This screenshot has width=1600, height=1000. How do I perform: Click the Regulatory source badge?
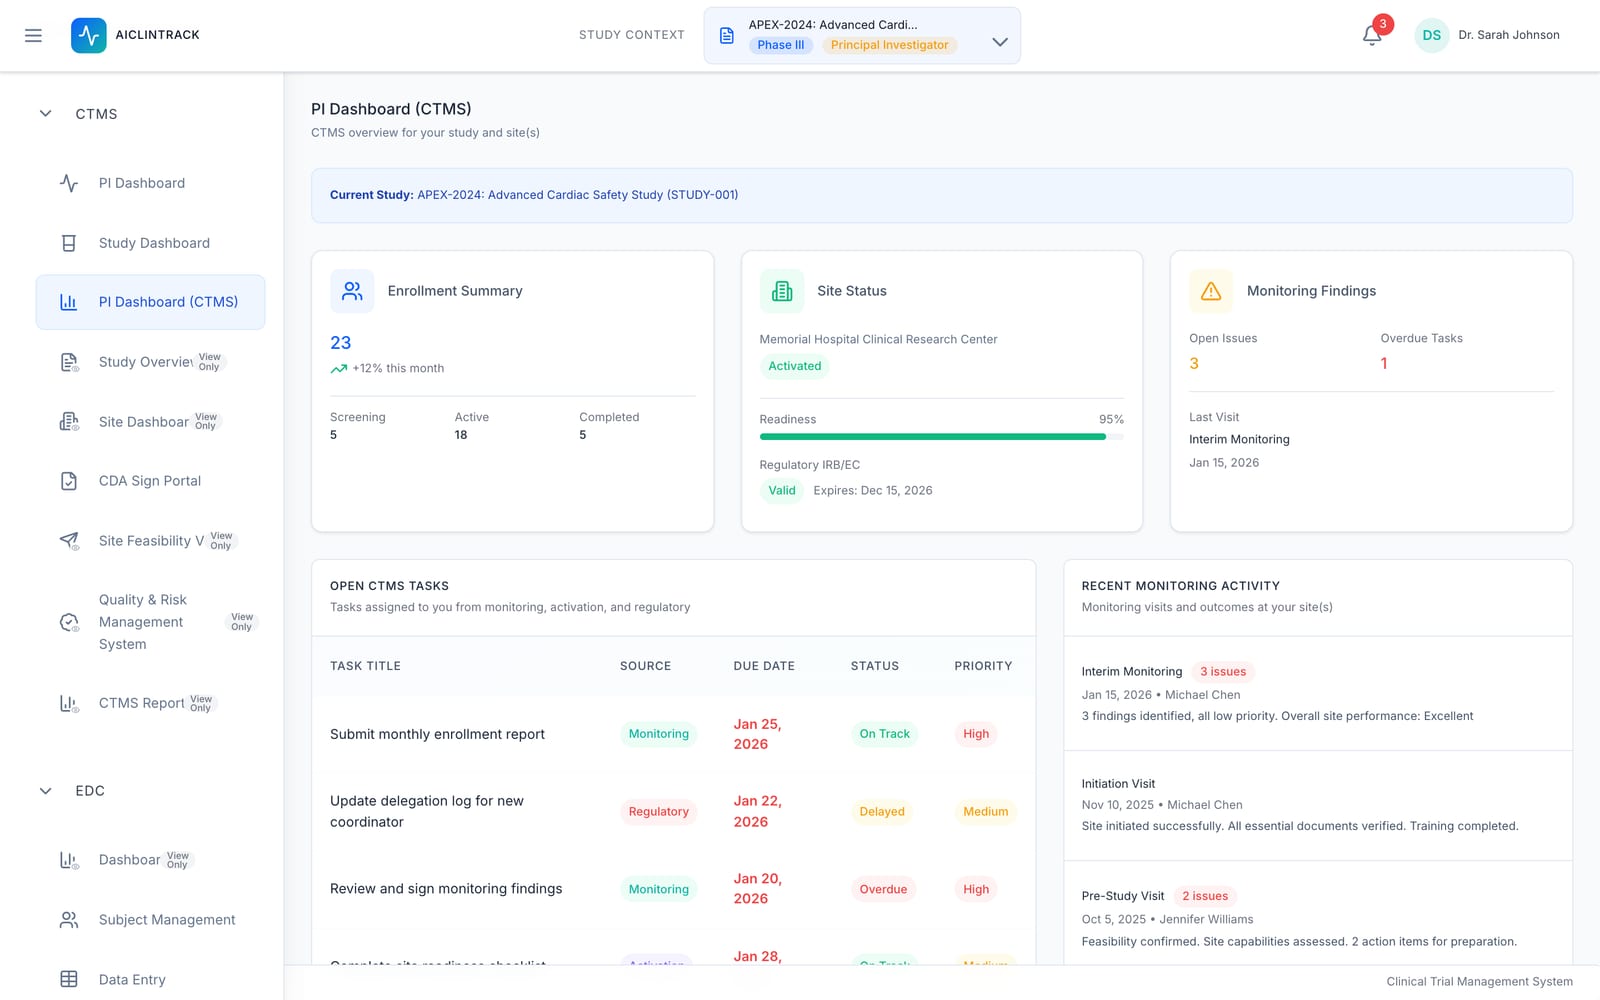(x=658, y=811)
